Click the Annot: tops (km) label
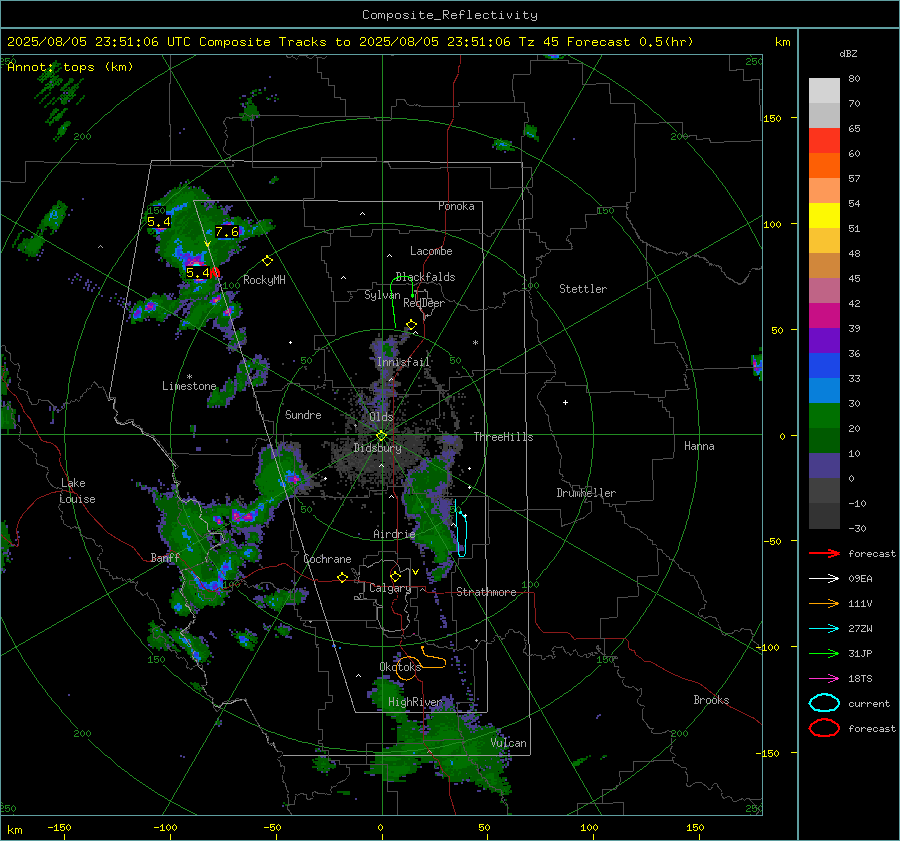 [70, 67]
